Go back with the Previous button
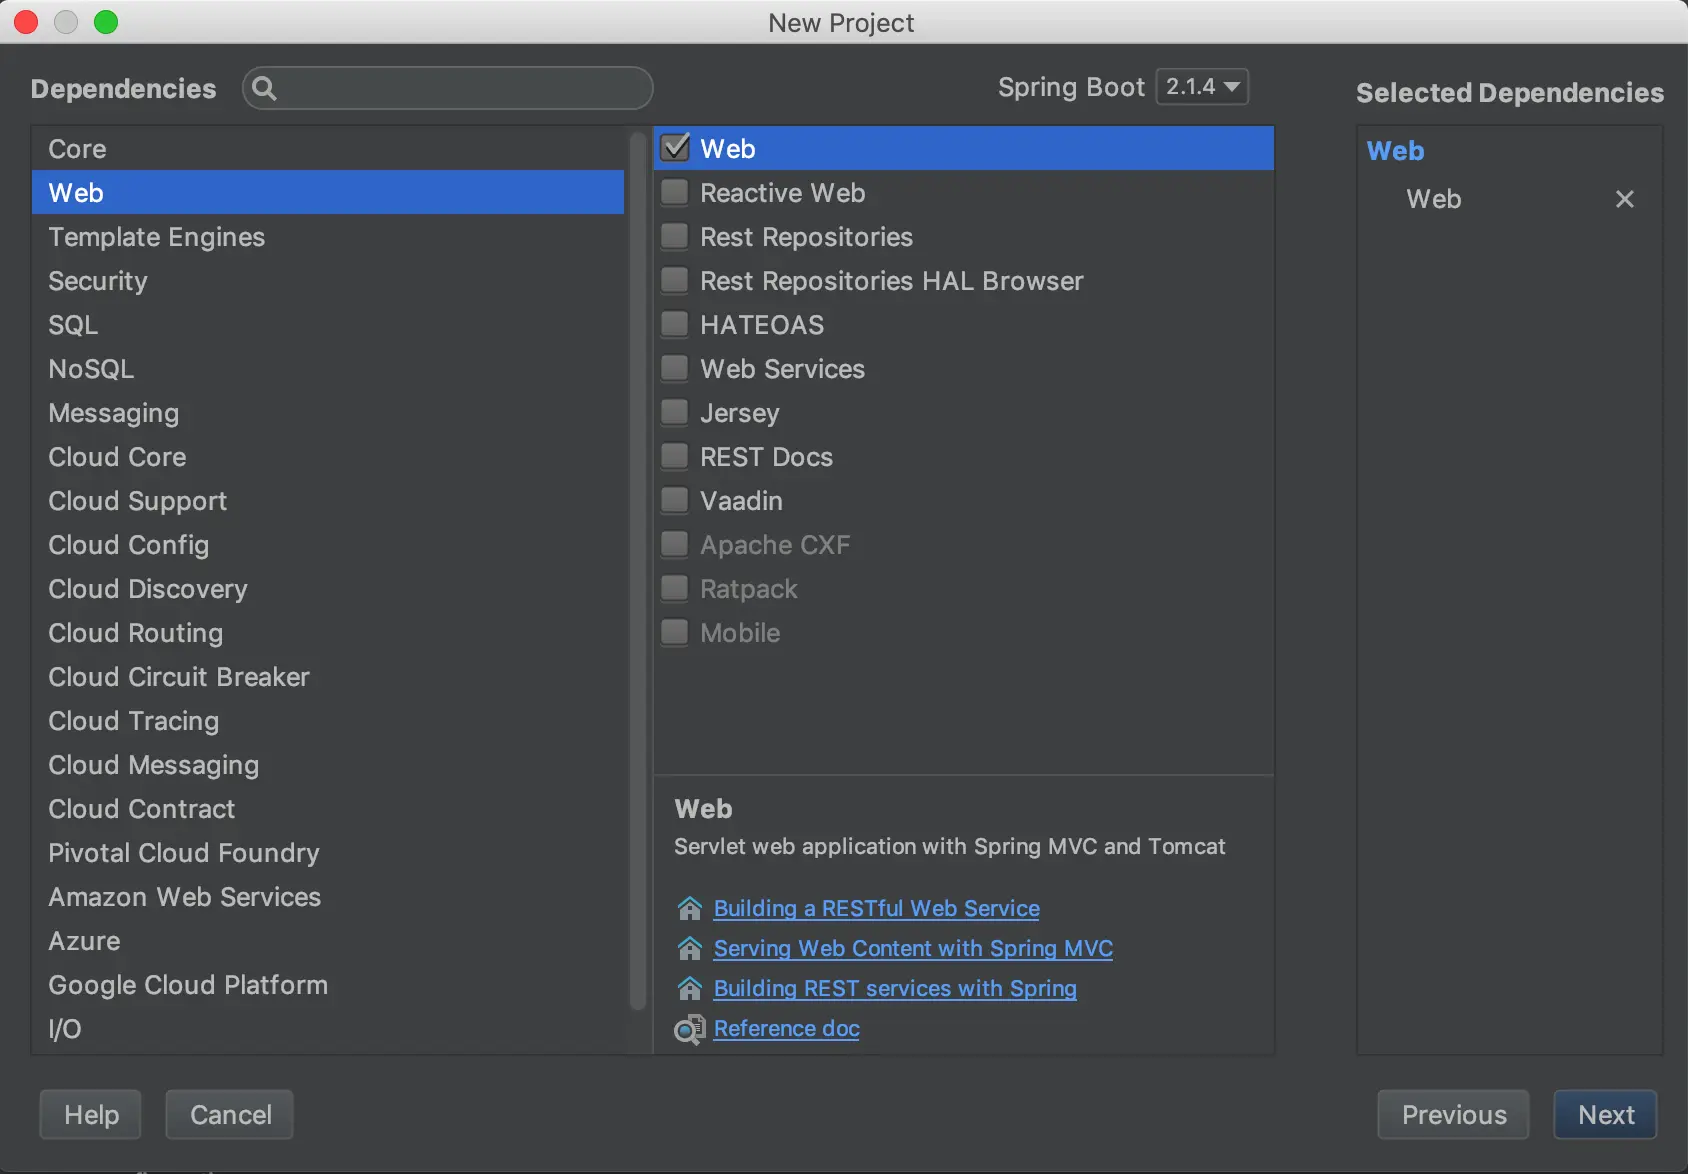This screenshot has height=1174, width=1688. click(x=1453, y=1114)
